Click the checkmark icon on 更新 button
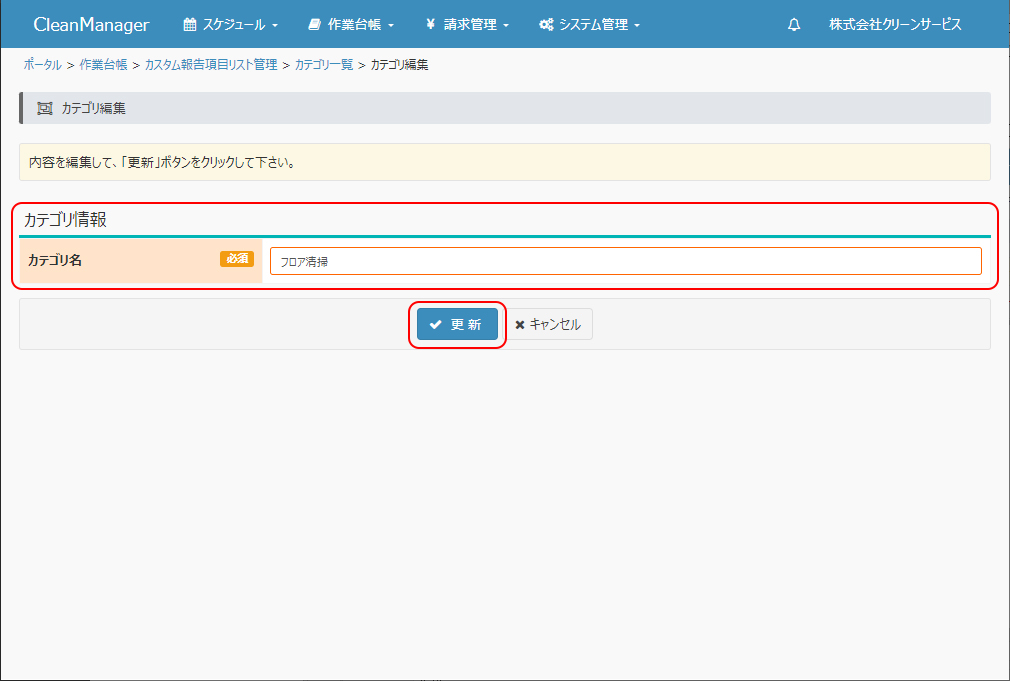 (x=436, y=325)
